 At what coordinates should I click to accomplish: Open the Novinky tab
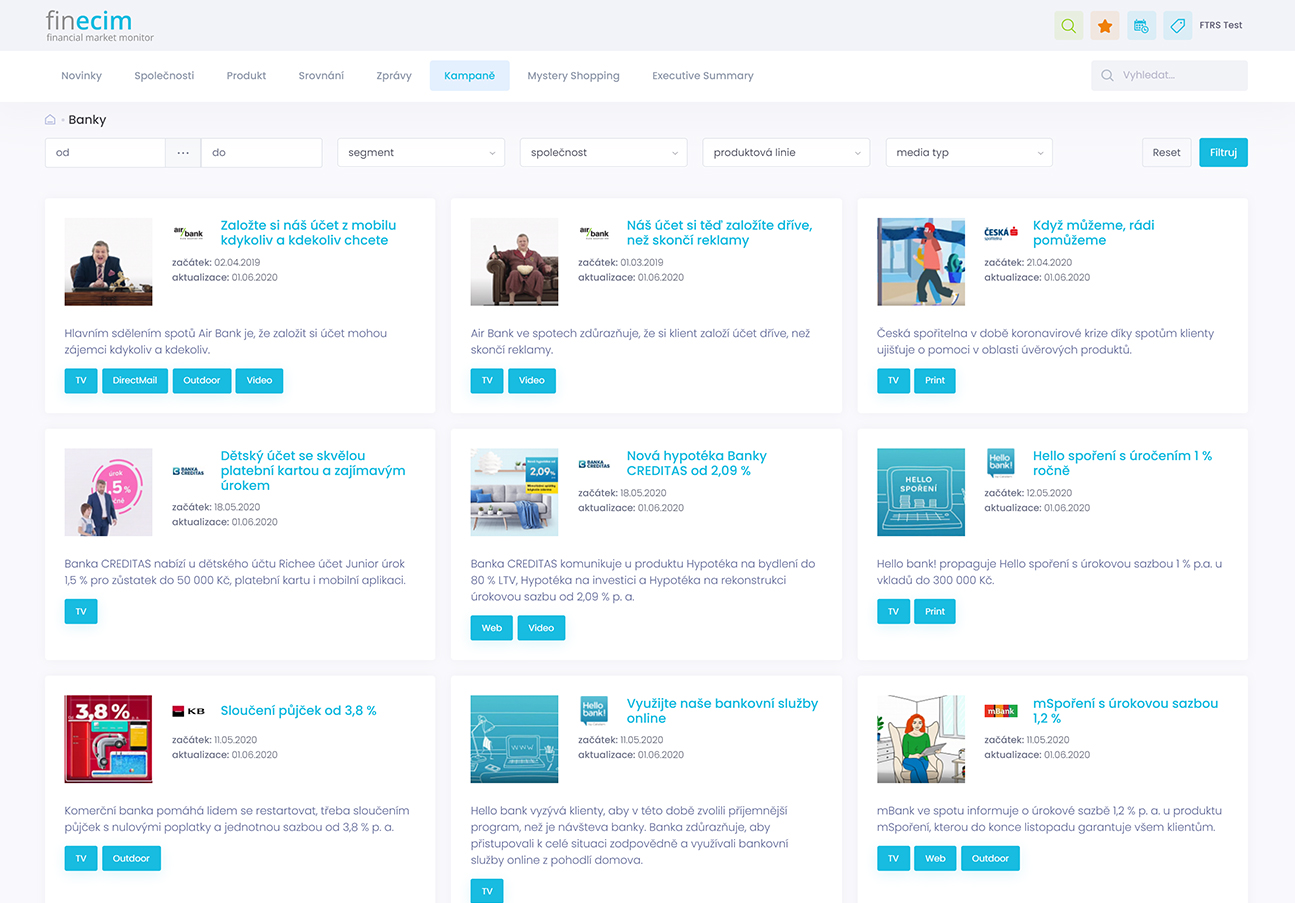(x=81, y=76)
